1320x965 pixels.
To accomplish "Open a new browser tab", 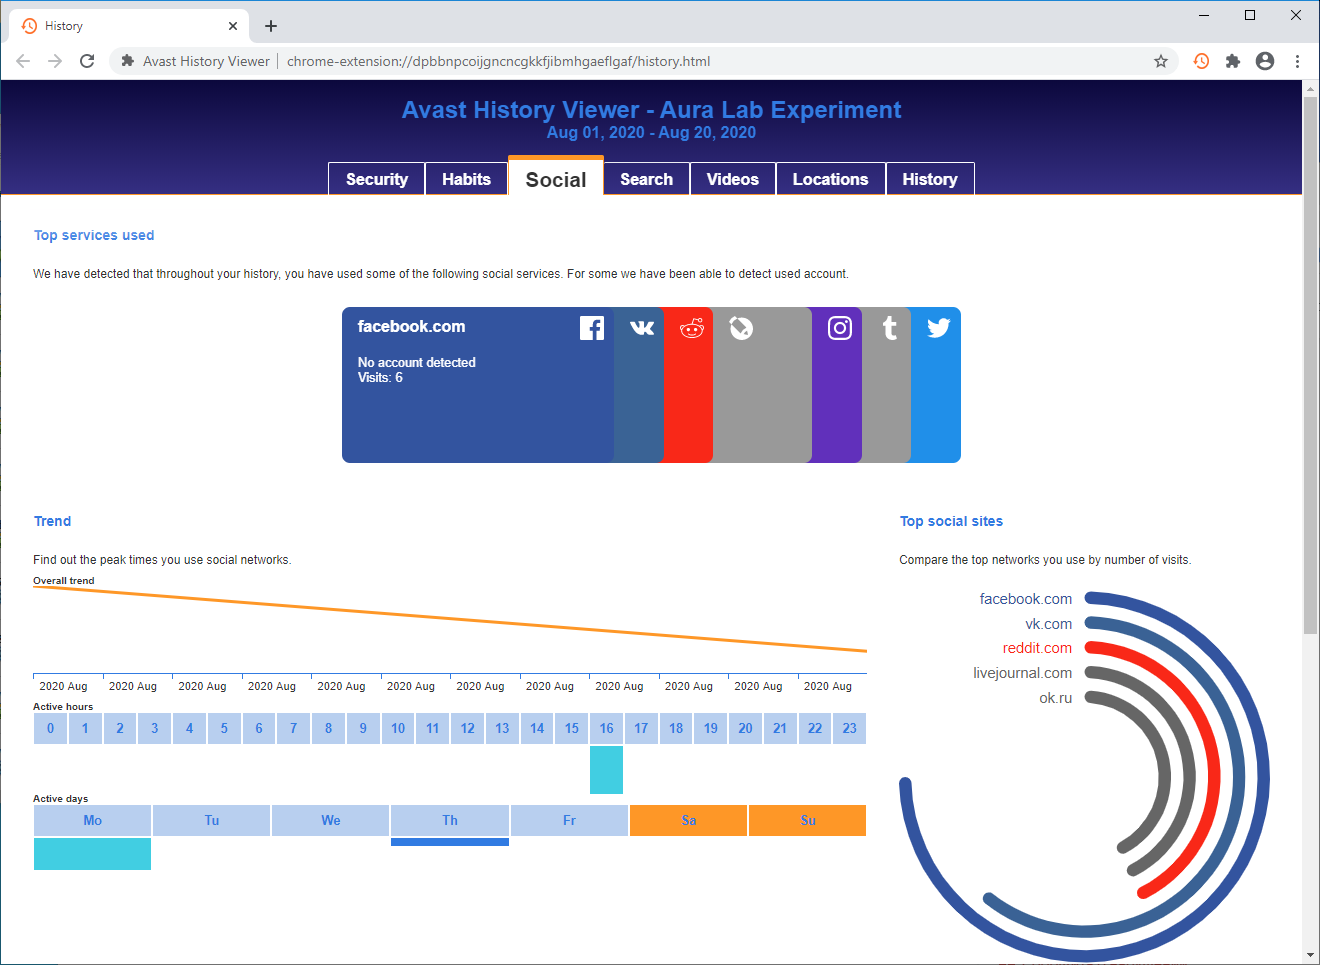I will click(271, 26).
